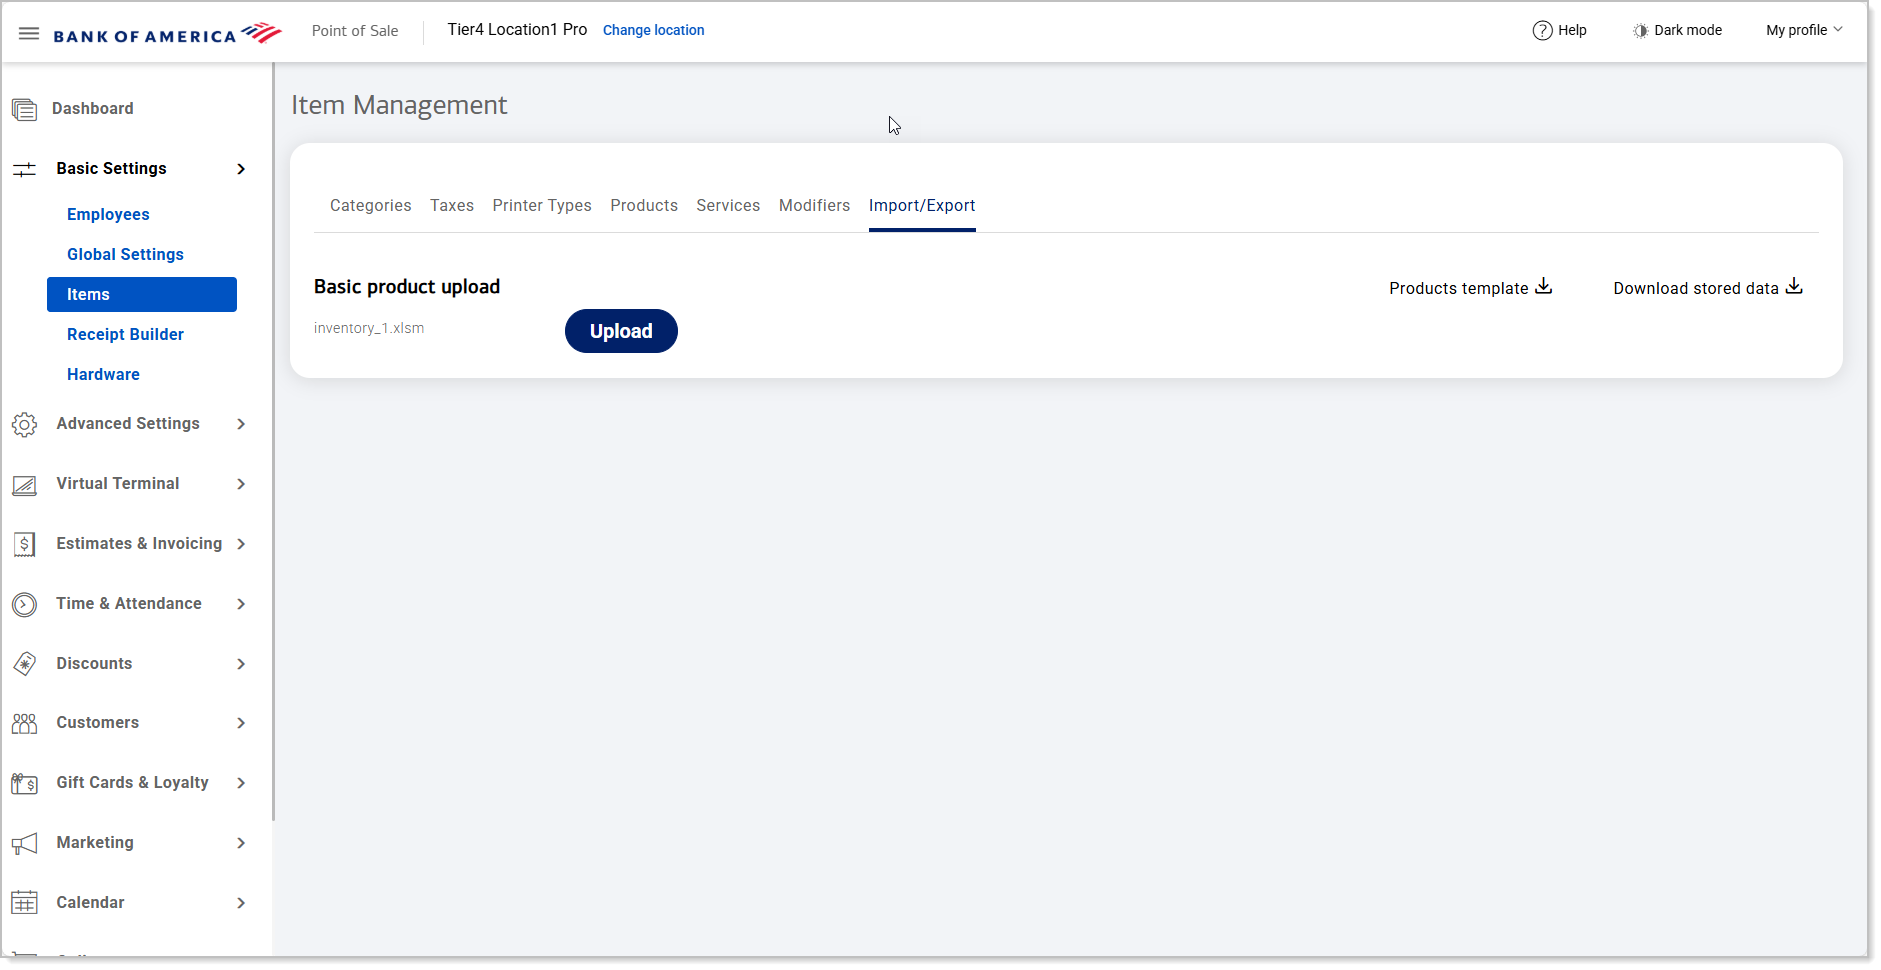Click the Bank of America logo
This screenshot has width=1881, height=970.
coord(167,34)
